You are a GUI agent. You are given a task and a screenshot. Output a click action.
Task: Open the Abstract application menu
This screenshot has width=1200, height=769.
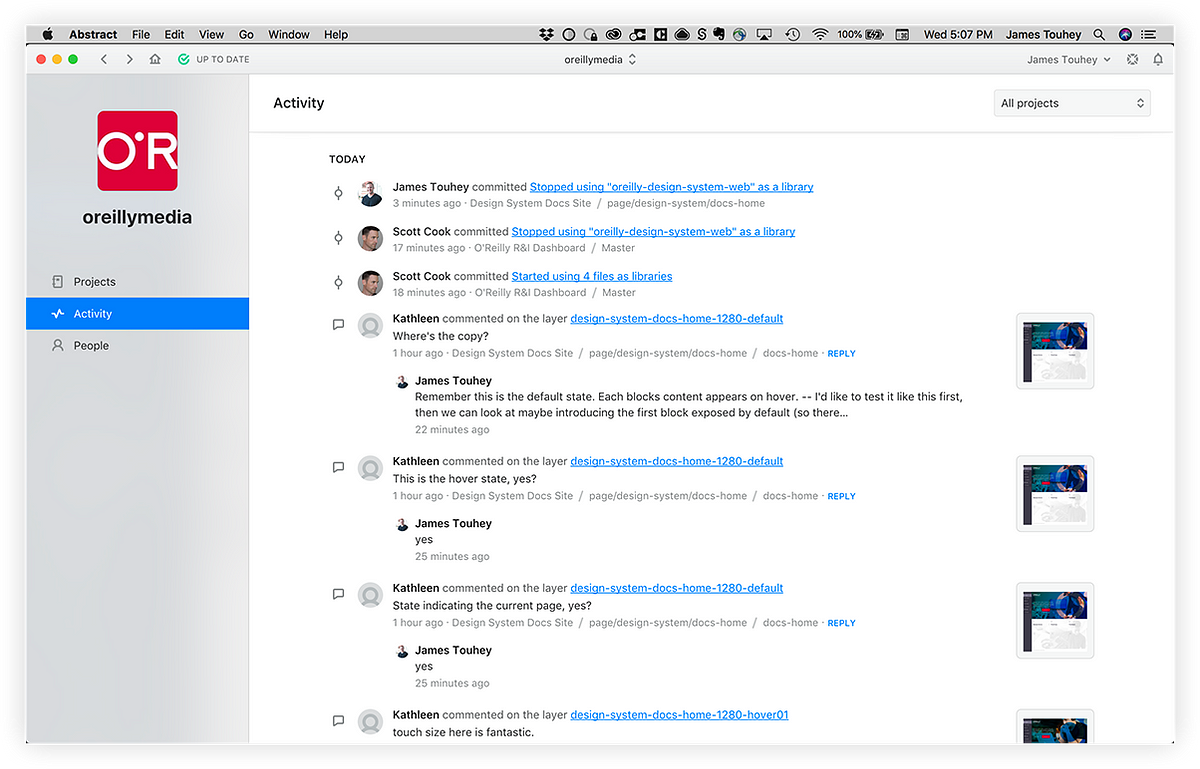(x=93, y=34)
